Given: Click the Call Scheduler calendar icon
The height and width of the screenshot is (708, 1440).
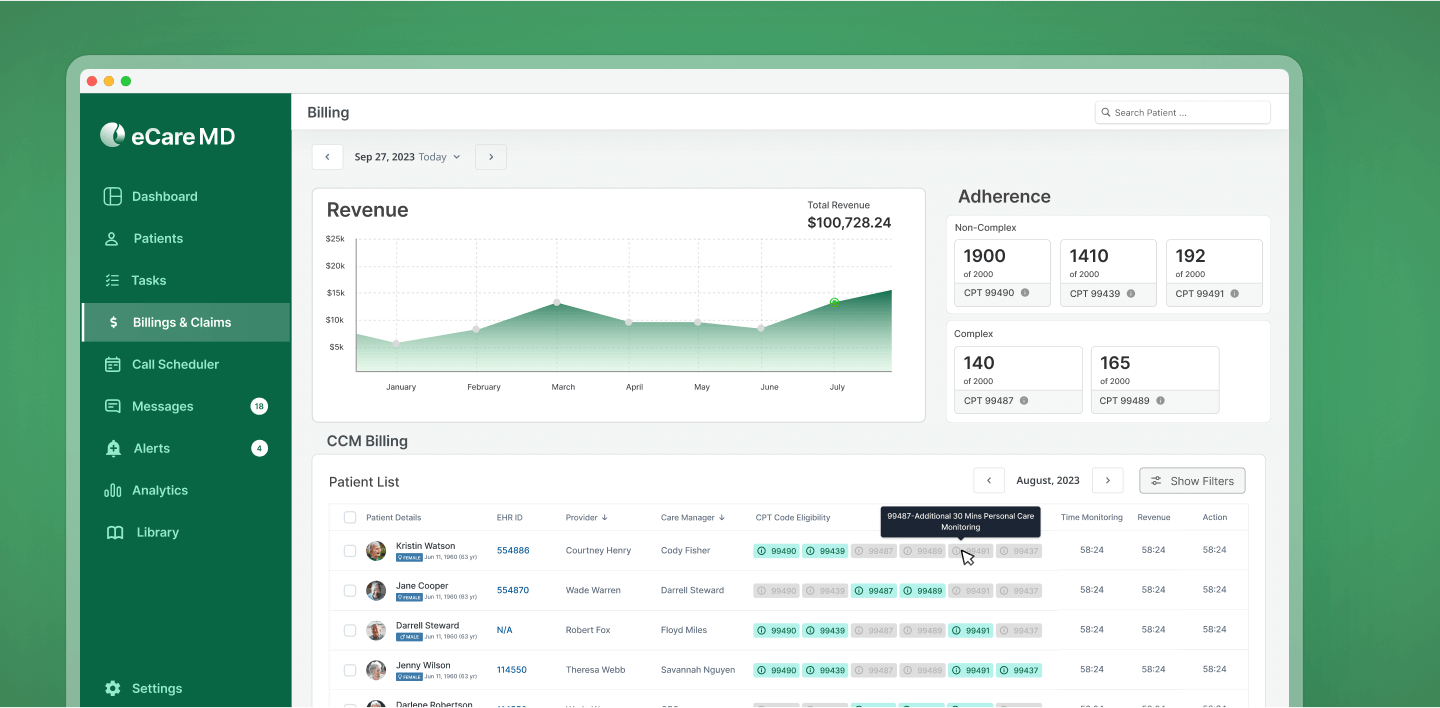Looking at the screenshot, I should click(x=113, y=365).
